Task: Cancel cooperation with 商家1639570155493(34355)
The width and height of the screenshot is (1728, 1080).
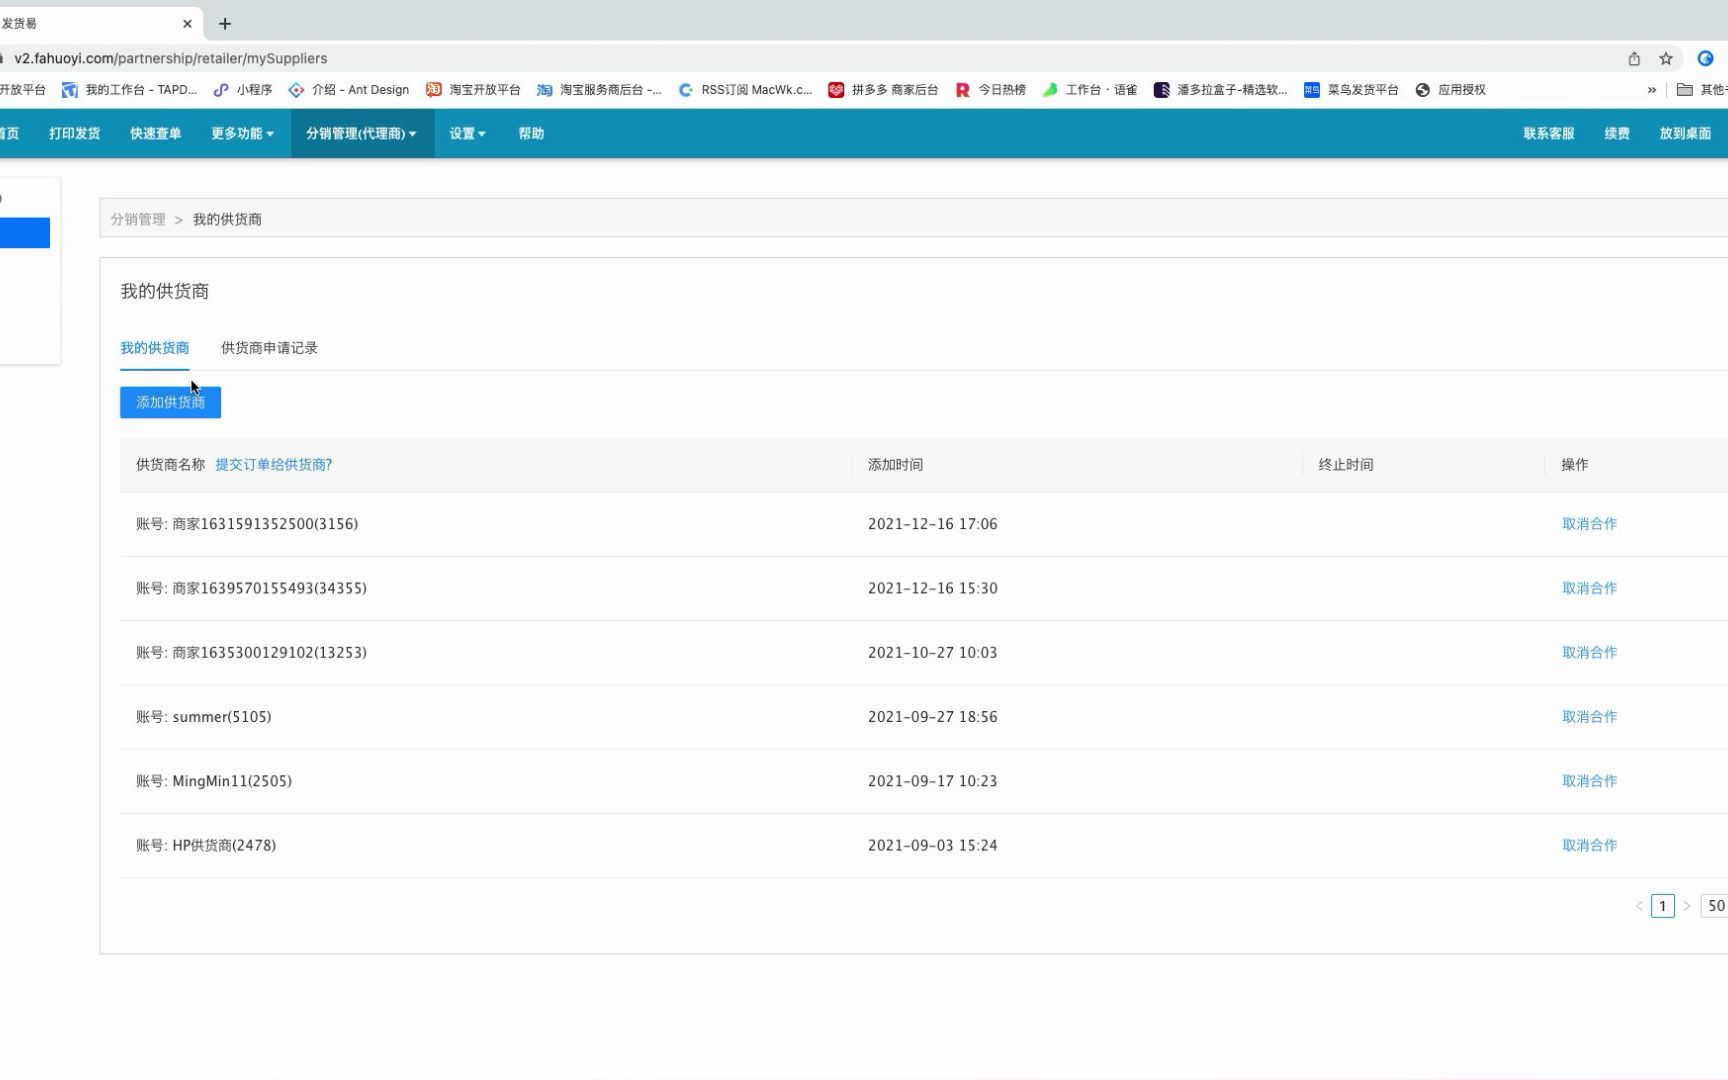Action: (x=1589, y=588)
